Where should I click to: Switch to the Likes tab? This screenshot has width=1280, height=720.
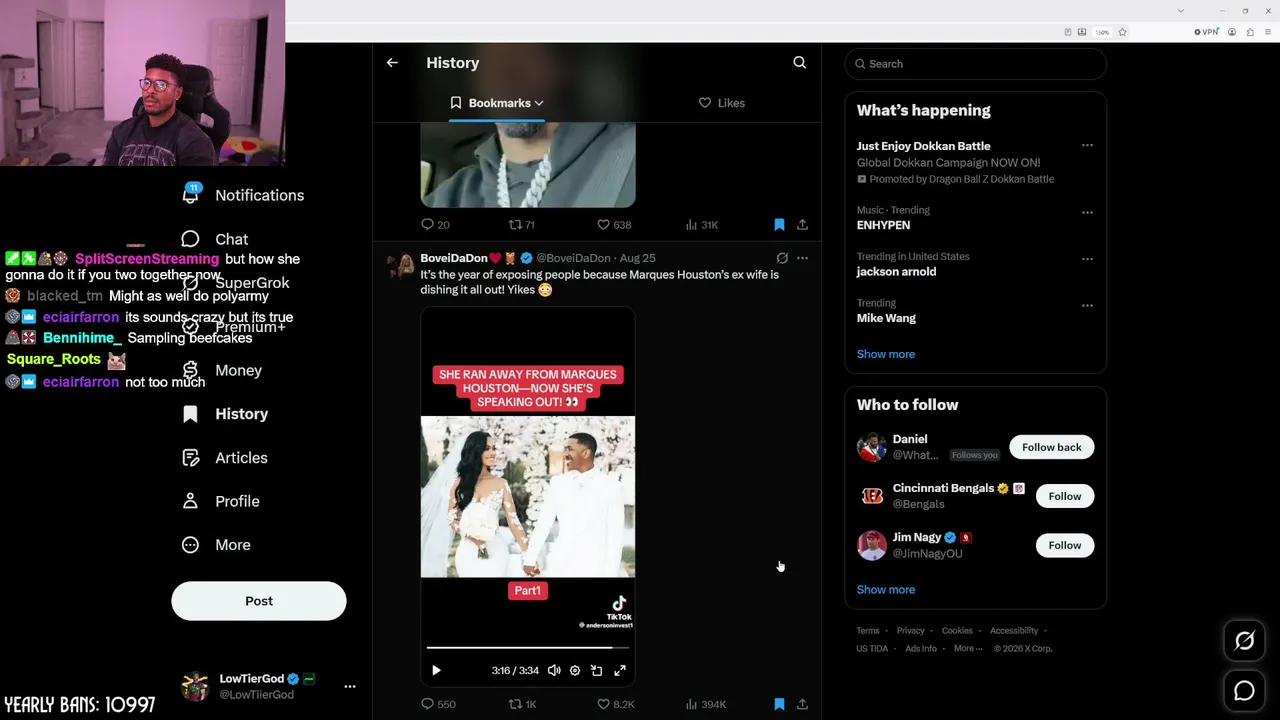(x=722, y=103)
